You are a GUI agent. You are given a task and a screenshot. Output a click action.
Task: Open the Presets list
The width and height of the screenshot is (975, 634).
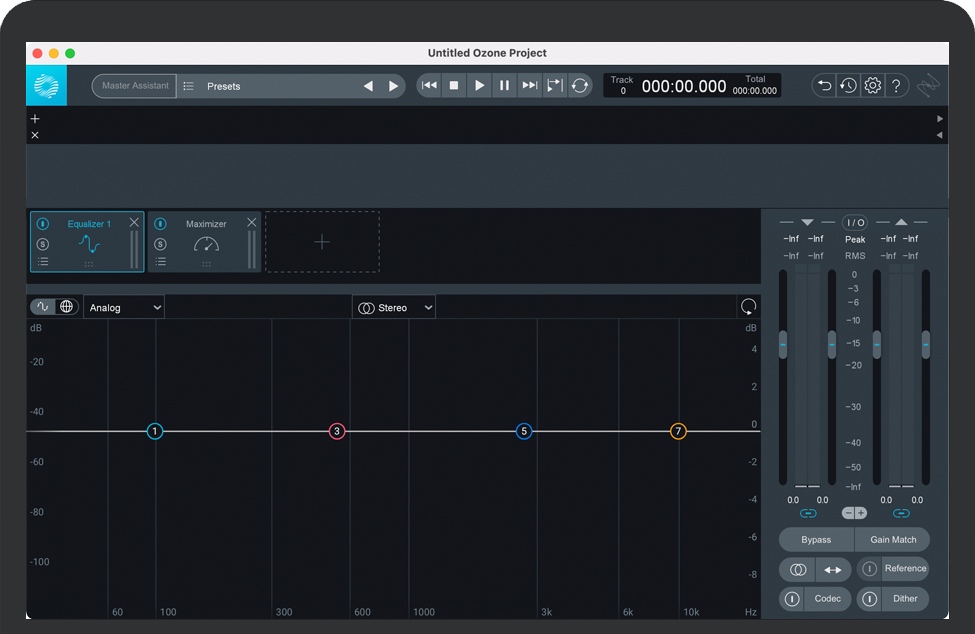(x=224, y=86)
